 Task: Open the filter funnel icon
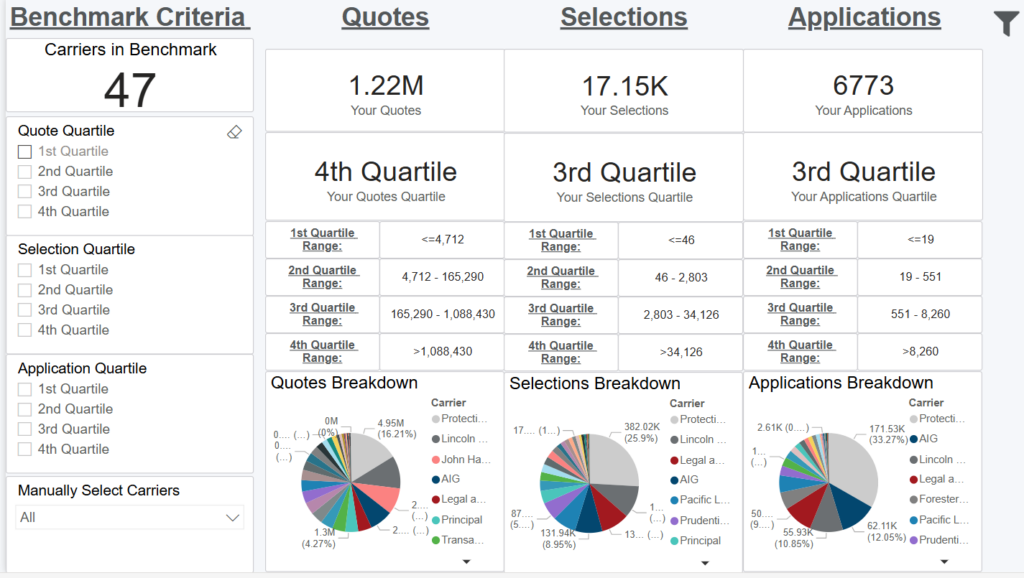tap(1005, 23)
